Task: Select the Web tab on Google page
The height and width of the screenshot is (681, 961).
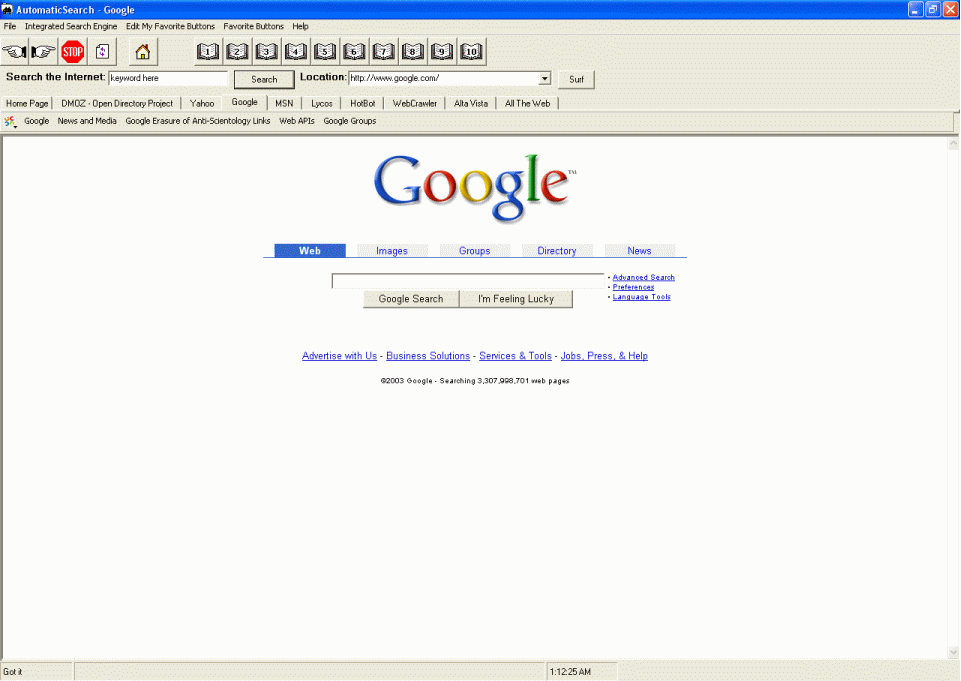Action: pyautogui.click(x=310, y=251)
